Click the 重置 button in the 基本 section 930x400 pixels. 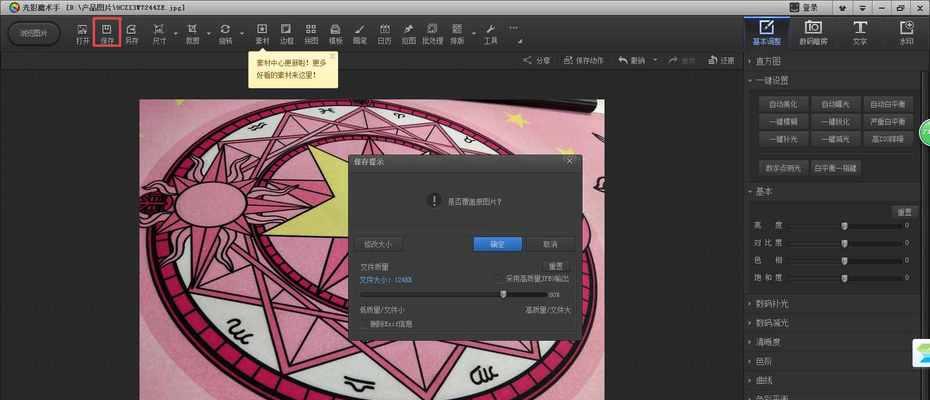pos(904,212)
